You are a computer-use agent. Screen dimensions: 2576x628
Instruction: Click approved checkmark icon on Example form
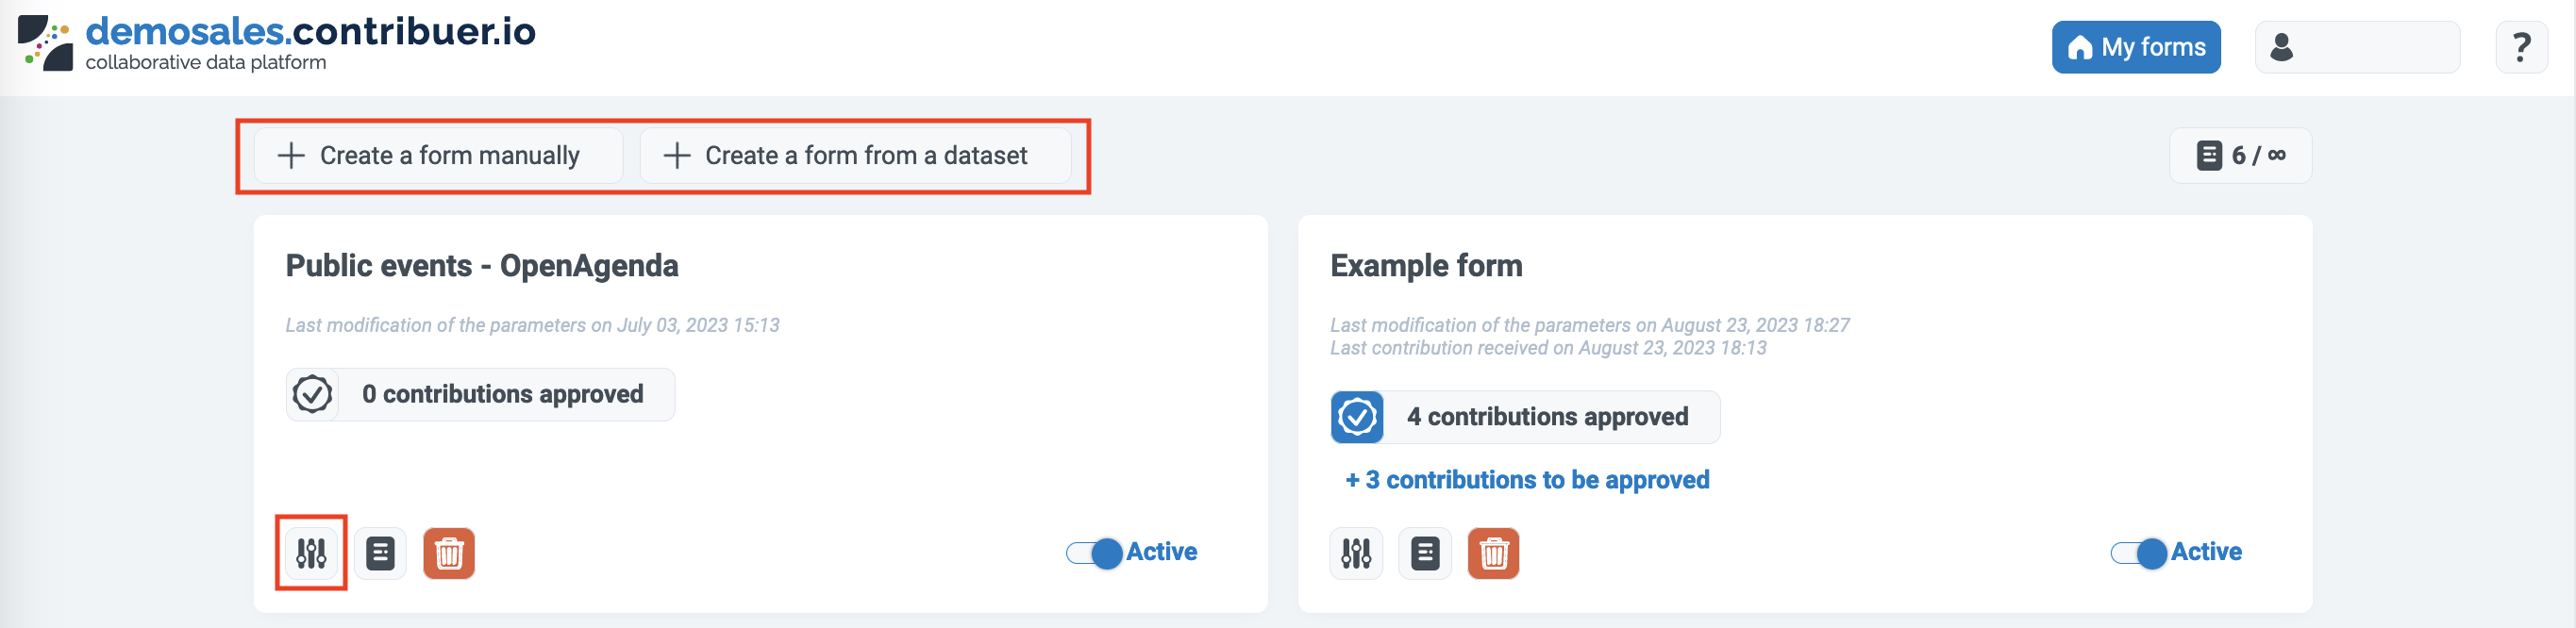coord(1357,417)
